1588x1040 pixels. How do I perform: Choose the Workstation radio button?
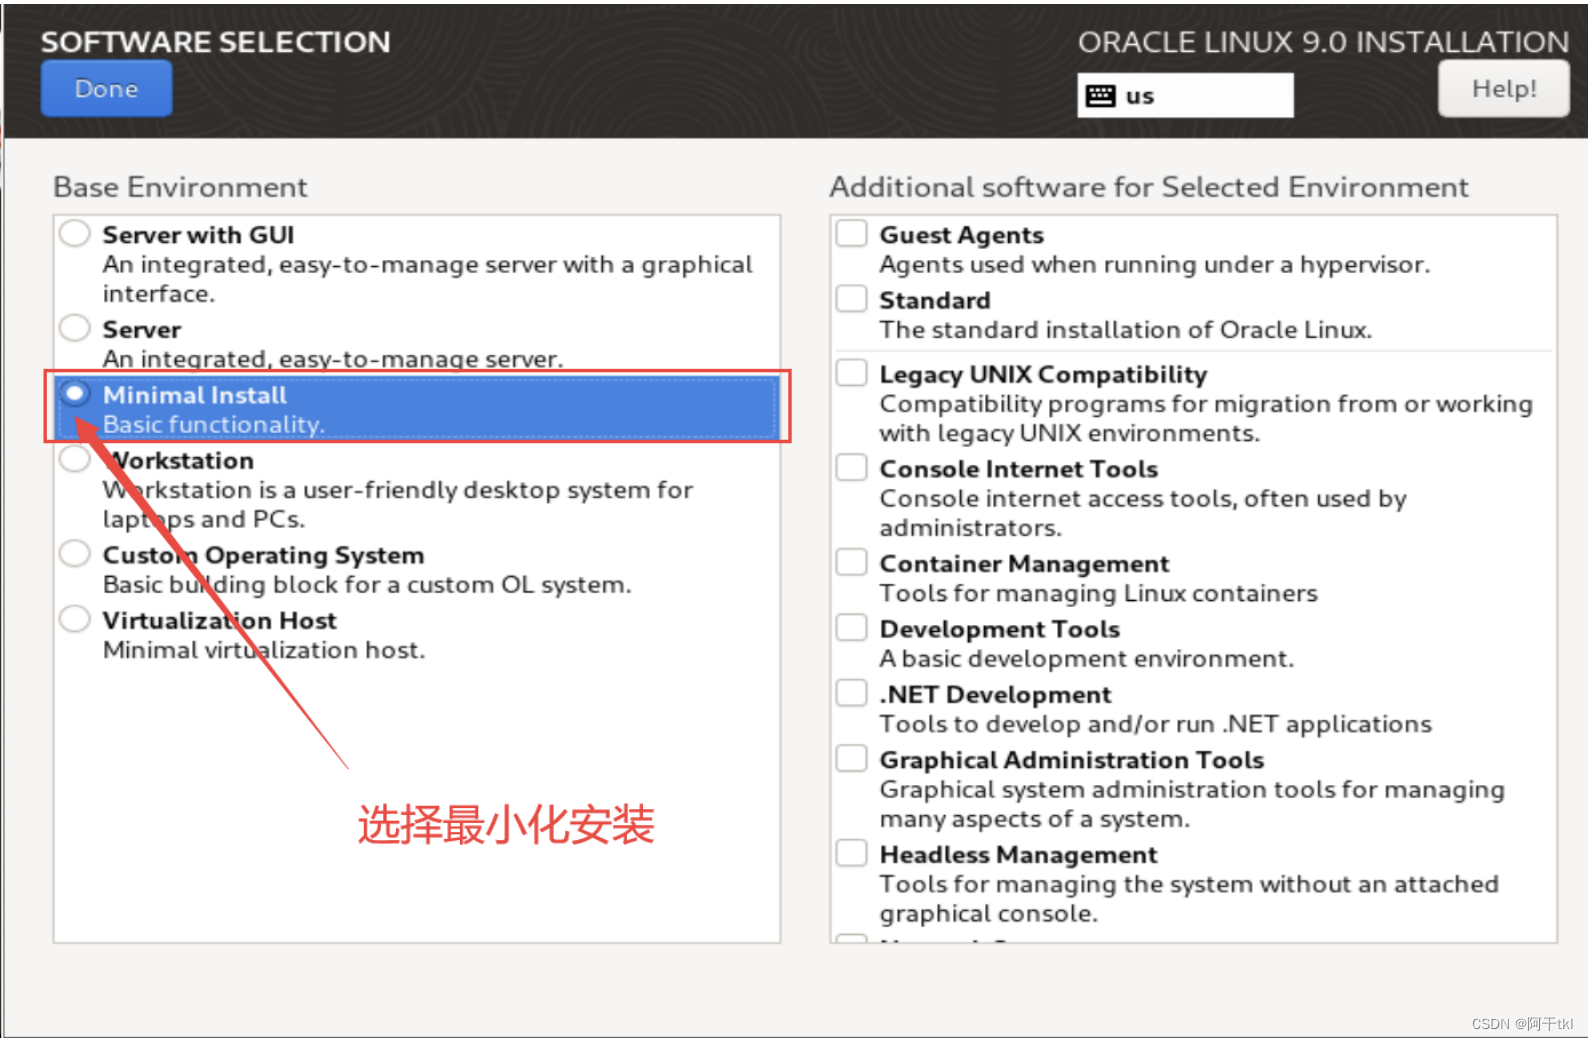[x=75, y=459]
